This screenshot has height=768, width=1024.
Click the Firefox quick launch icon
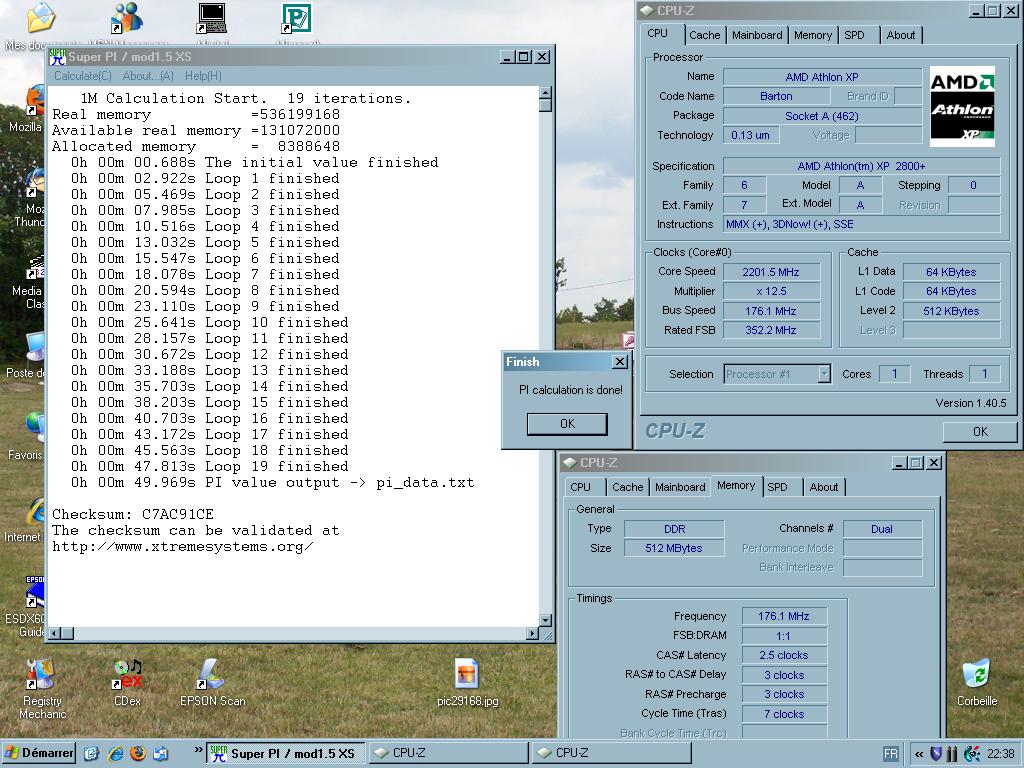tap(138, 754)
